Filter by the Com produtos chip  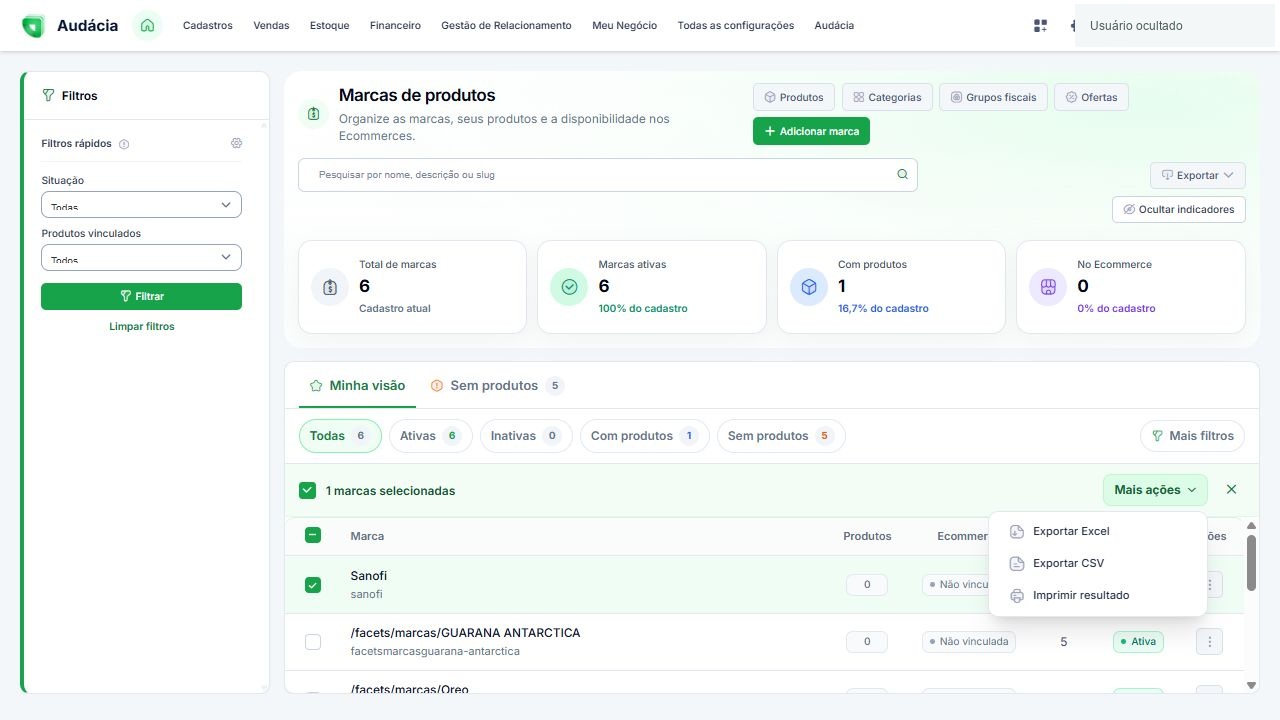point(644,436)
